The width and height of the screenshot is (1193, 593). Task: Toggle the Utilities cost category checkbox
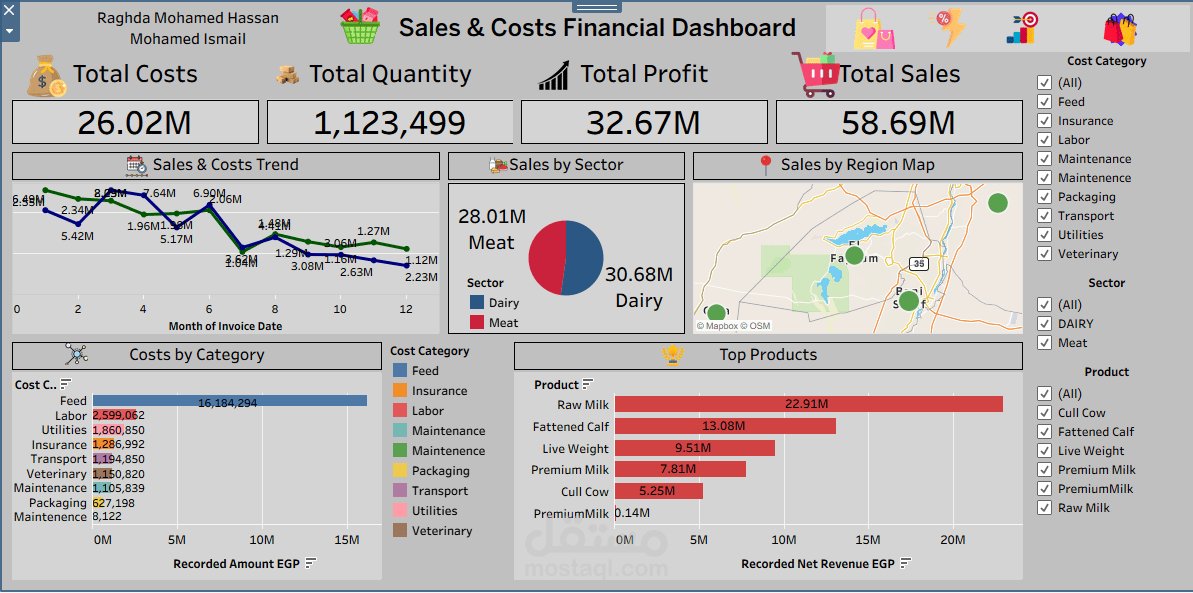[x=1044, y=235]
